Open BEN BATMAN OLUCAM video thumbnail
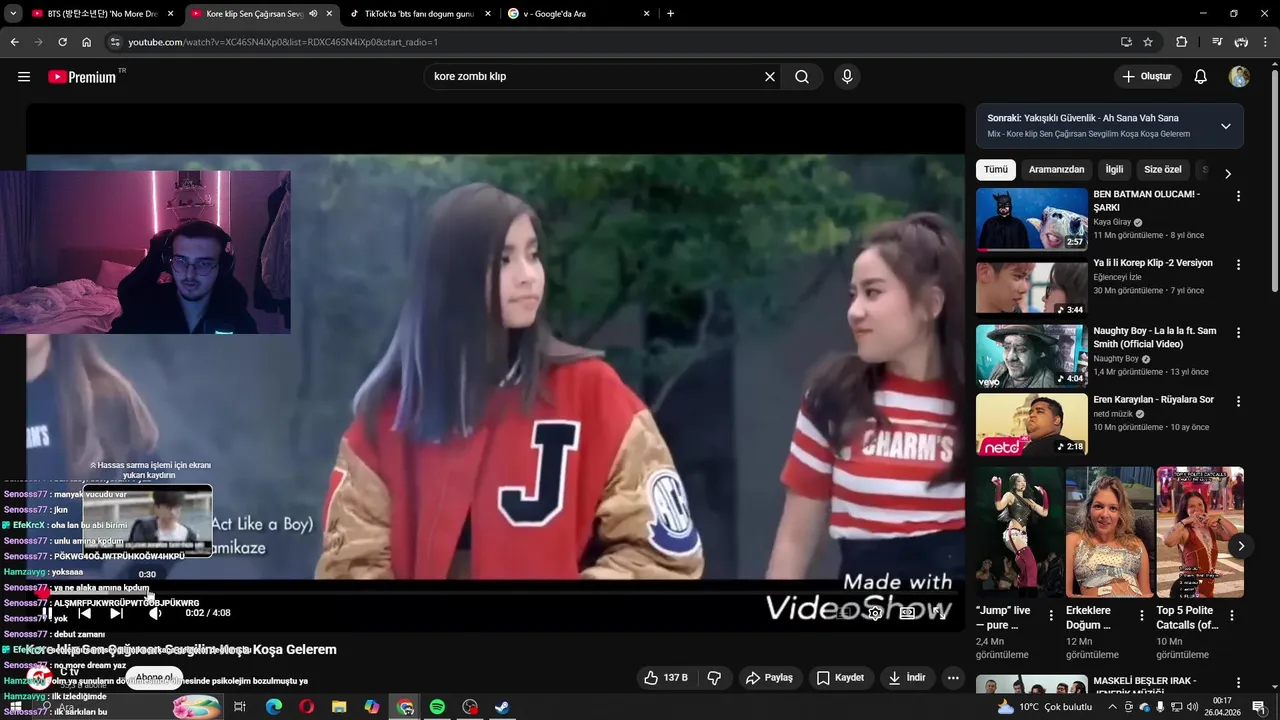The image size is (1280, 720). [x=1031, y=219]
